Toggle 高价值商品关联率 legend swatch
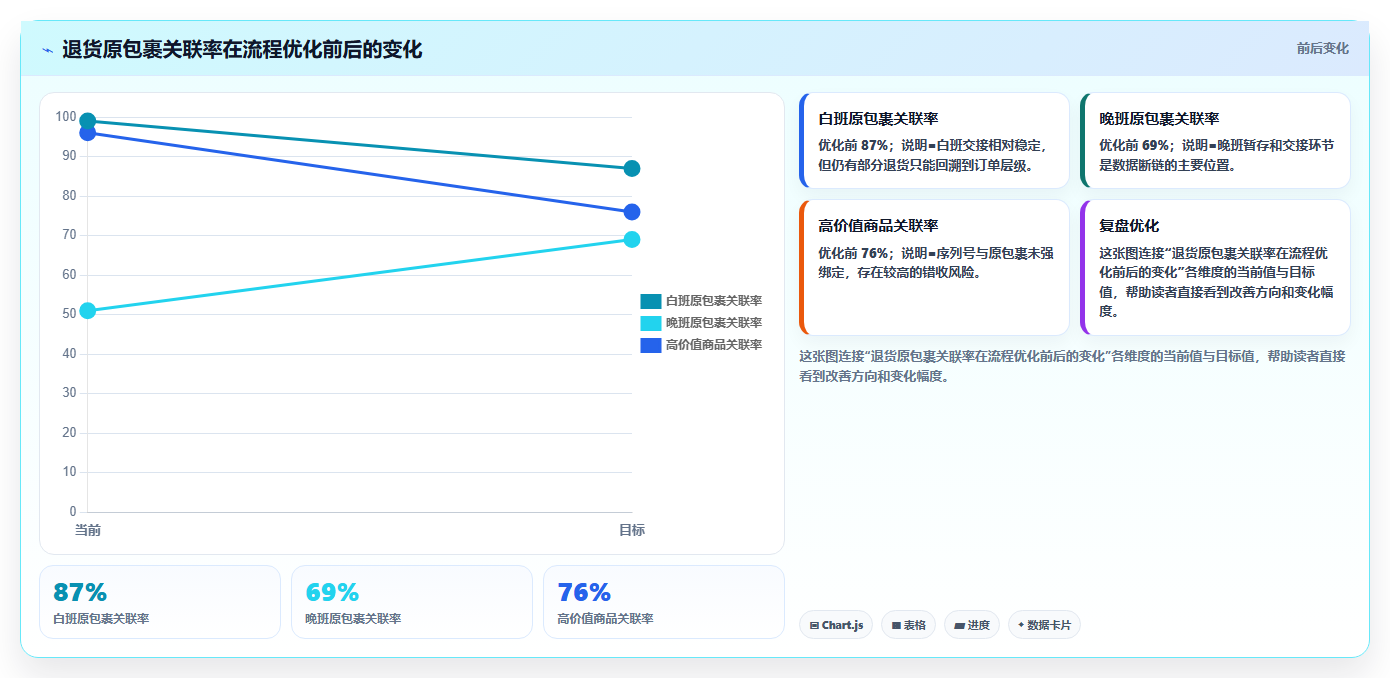 650,345
